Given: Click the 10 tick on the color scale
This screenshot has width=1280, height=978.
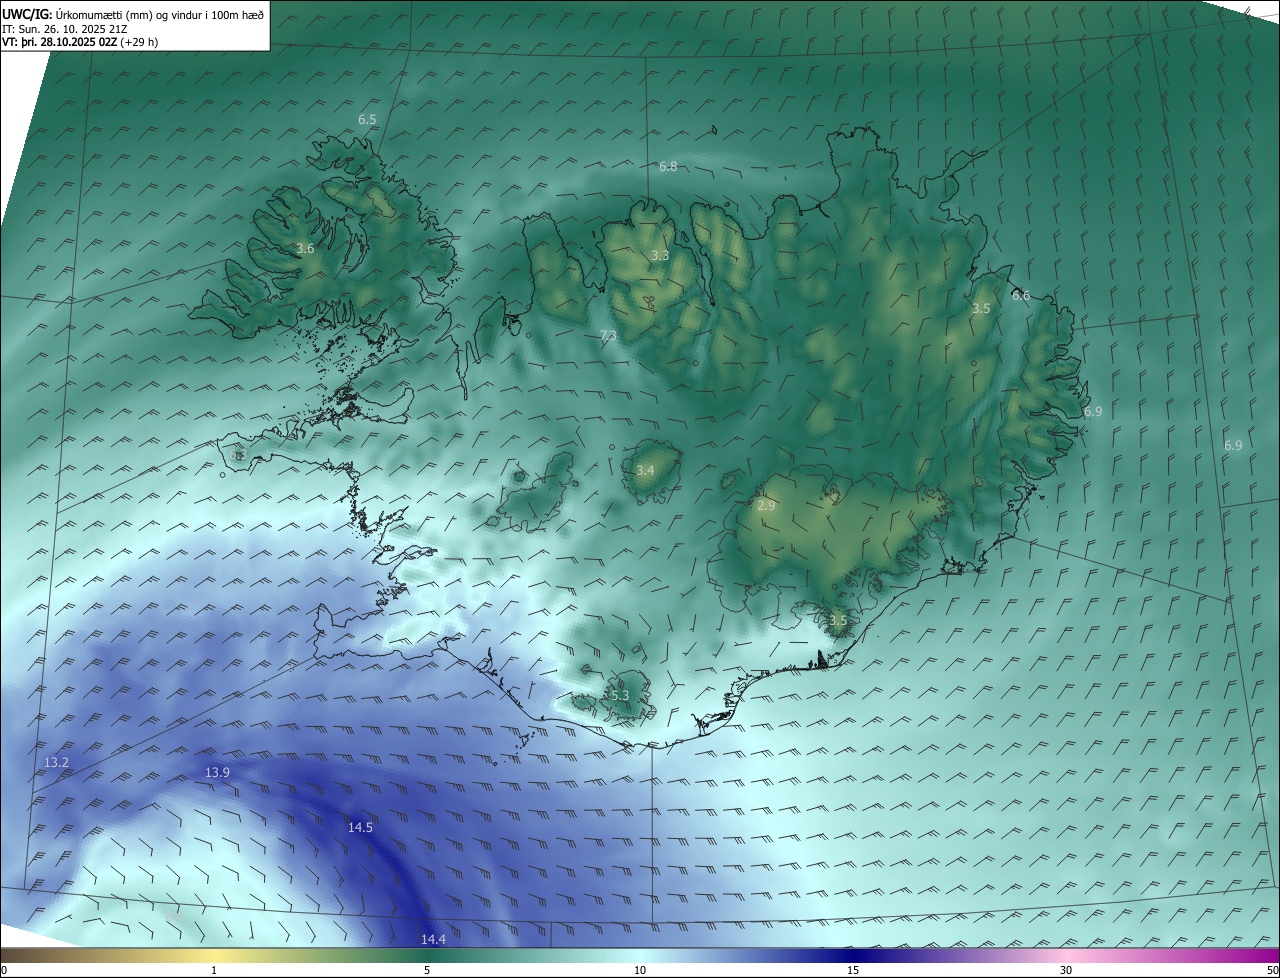Looking at the screenshot, I should point(640,970).
